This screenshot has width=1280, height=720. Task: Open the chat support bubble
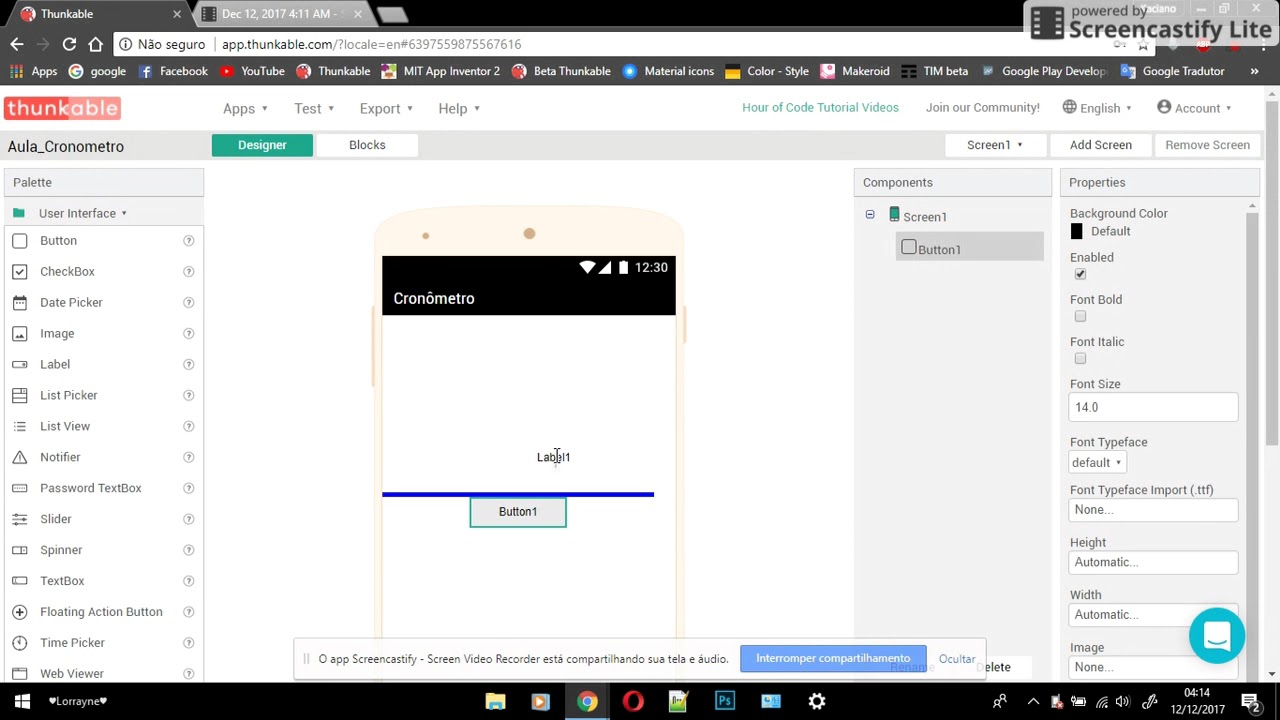click(x=1217, y=635)
